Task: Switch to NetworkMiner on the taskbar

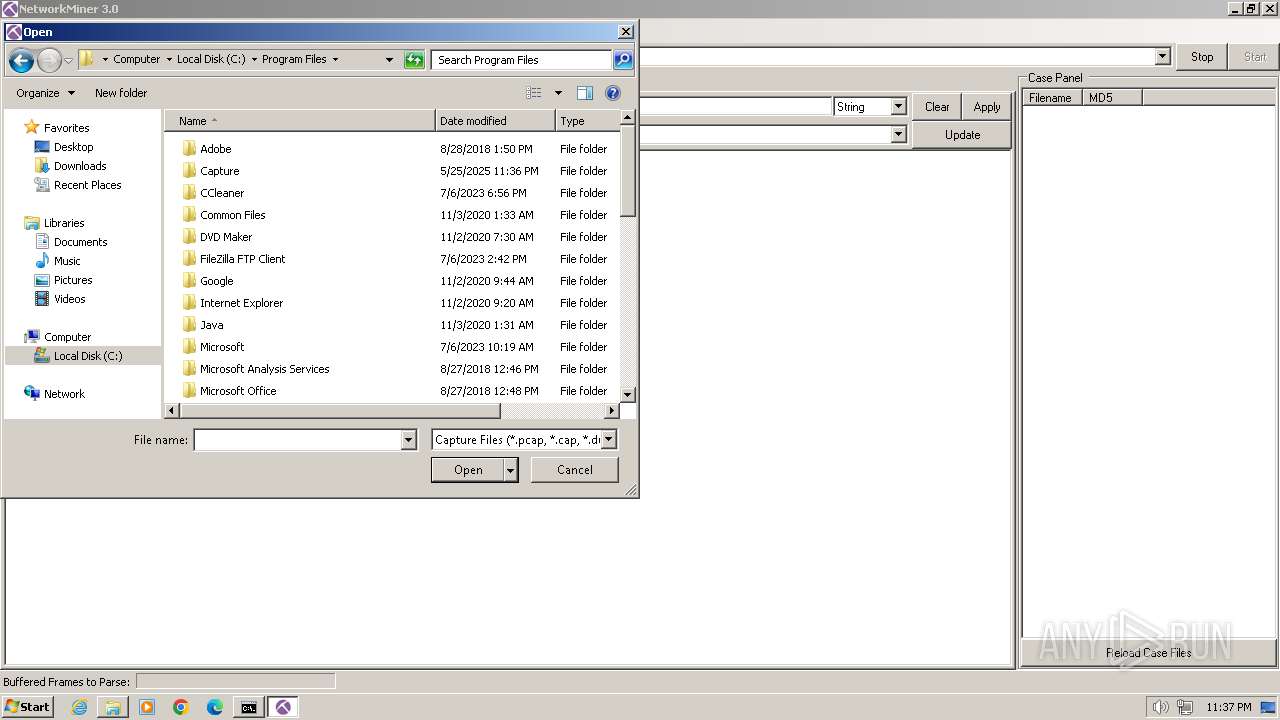Action: pos(283,707)
